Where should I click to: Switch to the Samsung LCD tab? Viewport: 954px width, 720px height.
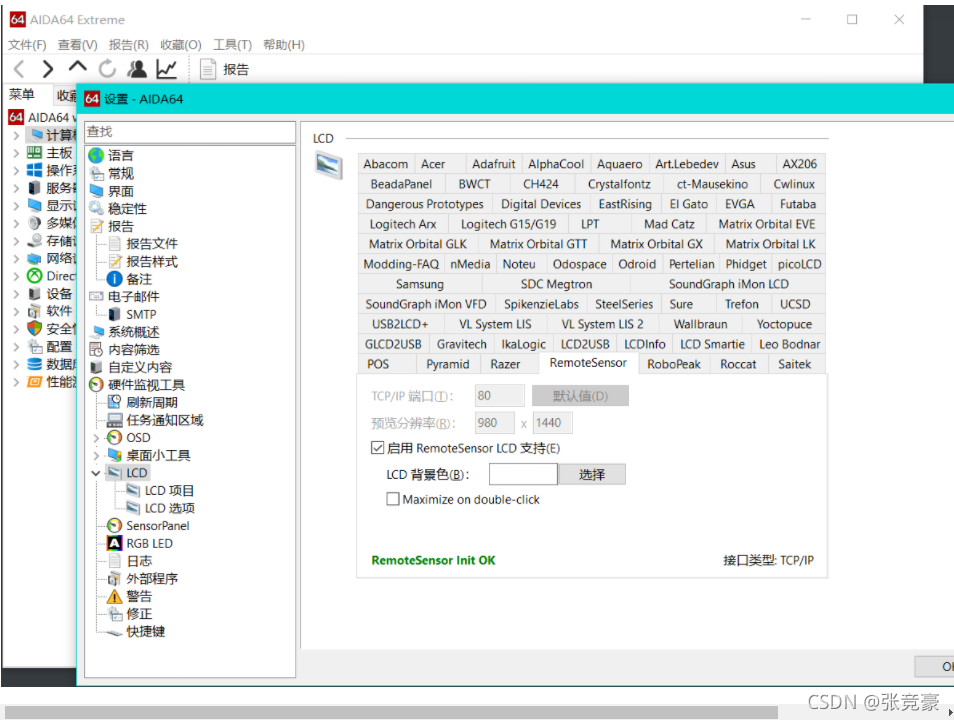(x=420, y=284)
